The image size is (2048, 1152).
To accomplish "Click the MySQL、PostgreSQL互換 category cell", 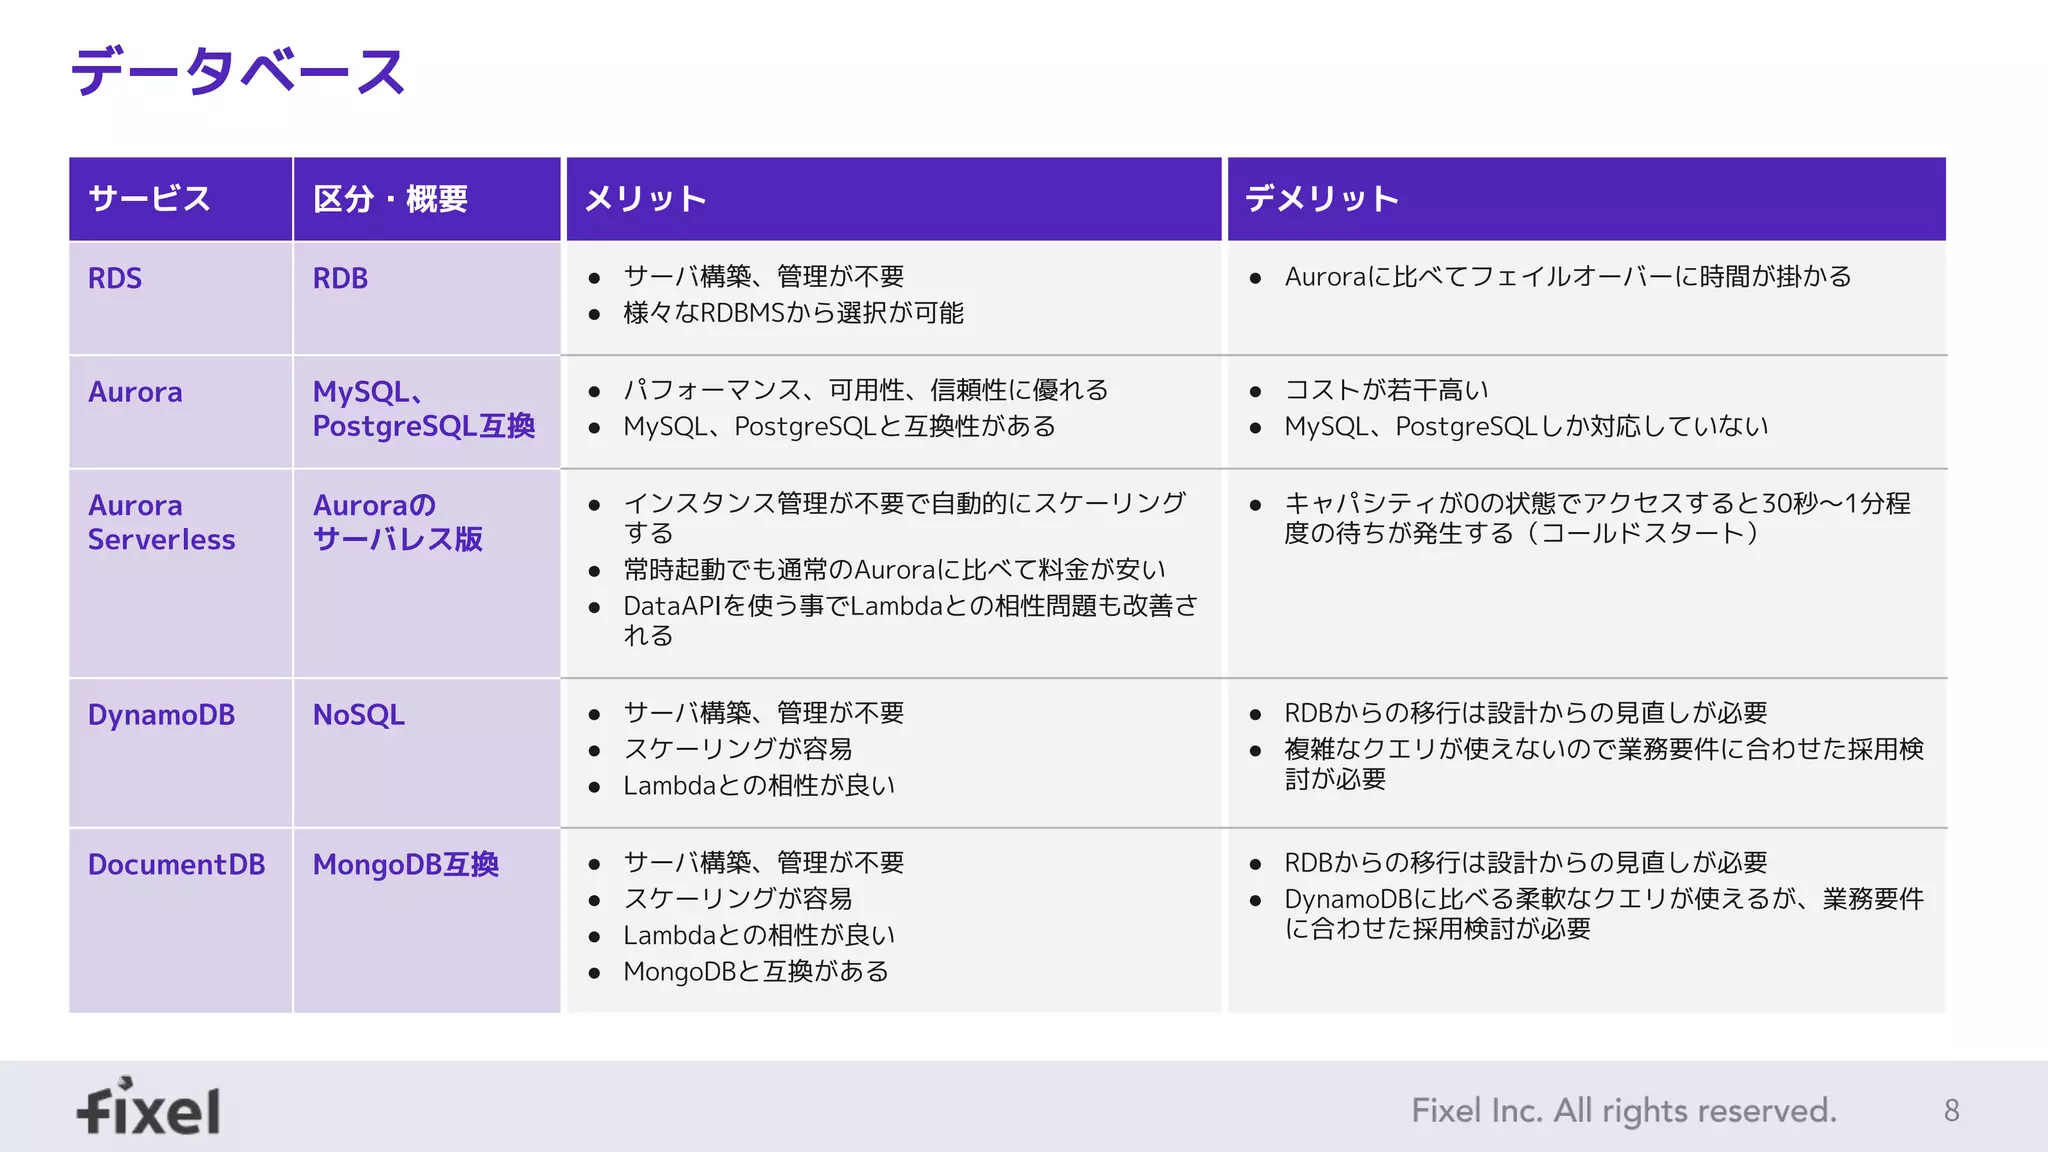I will point(423,408).
